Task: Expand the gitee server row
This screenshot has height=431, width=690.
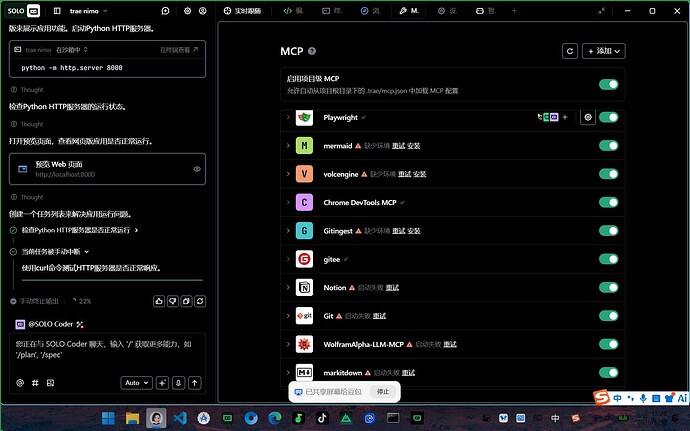Action: (x=288, y=259)
